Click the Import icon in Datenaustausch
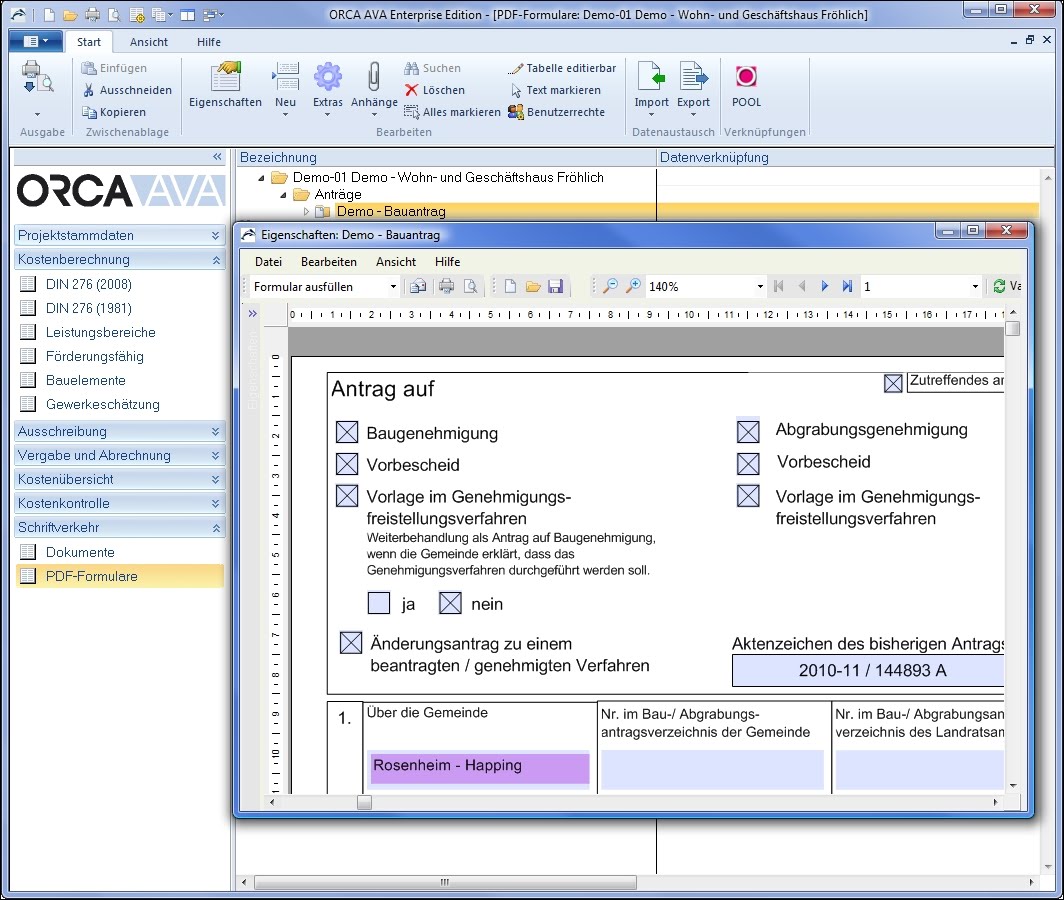This screenshot has height=900, width=1064. point(651,76)
